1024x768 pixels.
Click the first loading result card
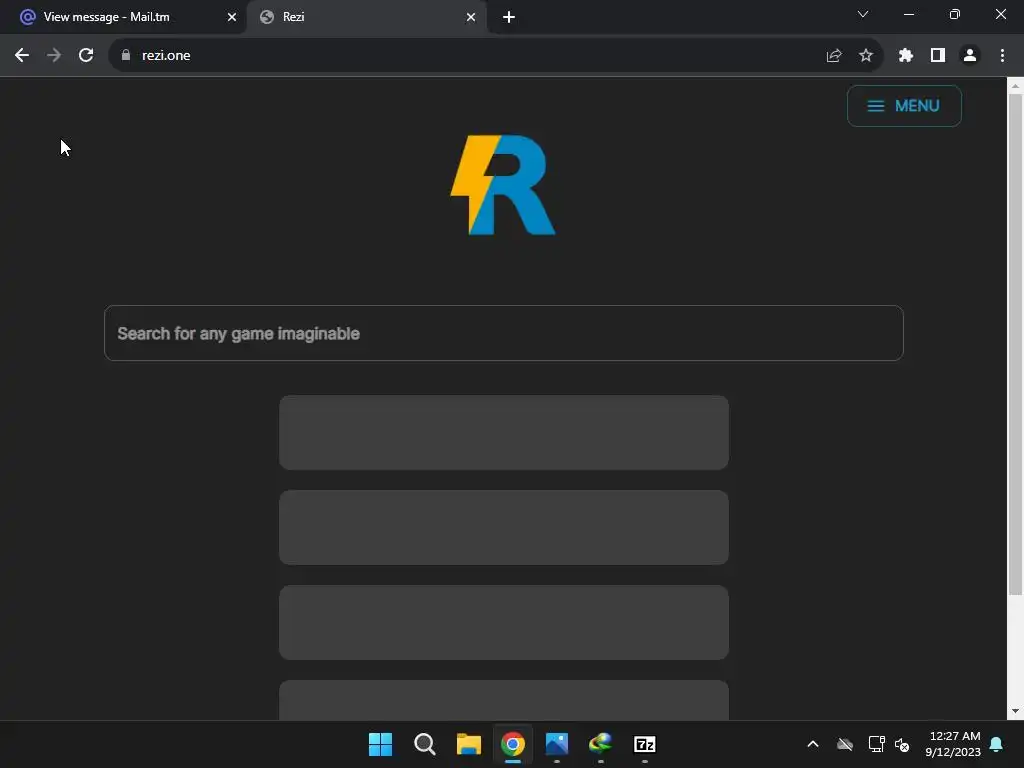pyautogui.click(x=504, y=432)
